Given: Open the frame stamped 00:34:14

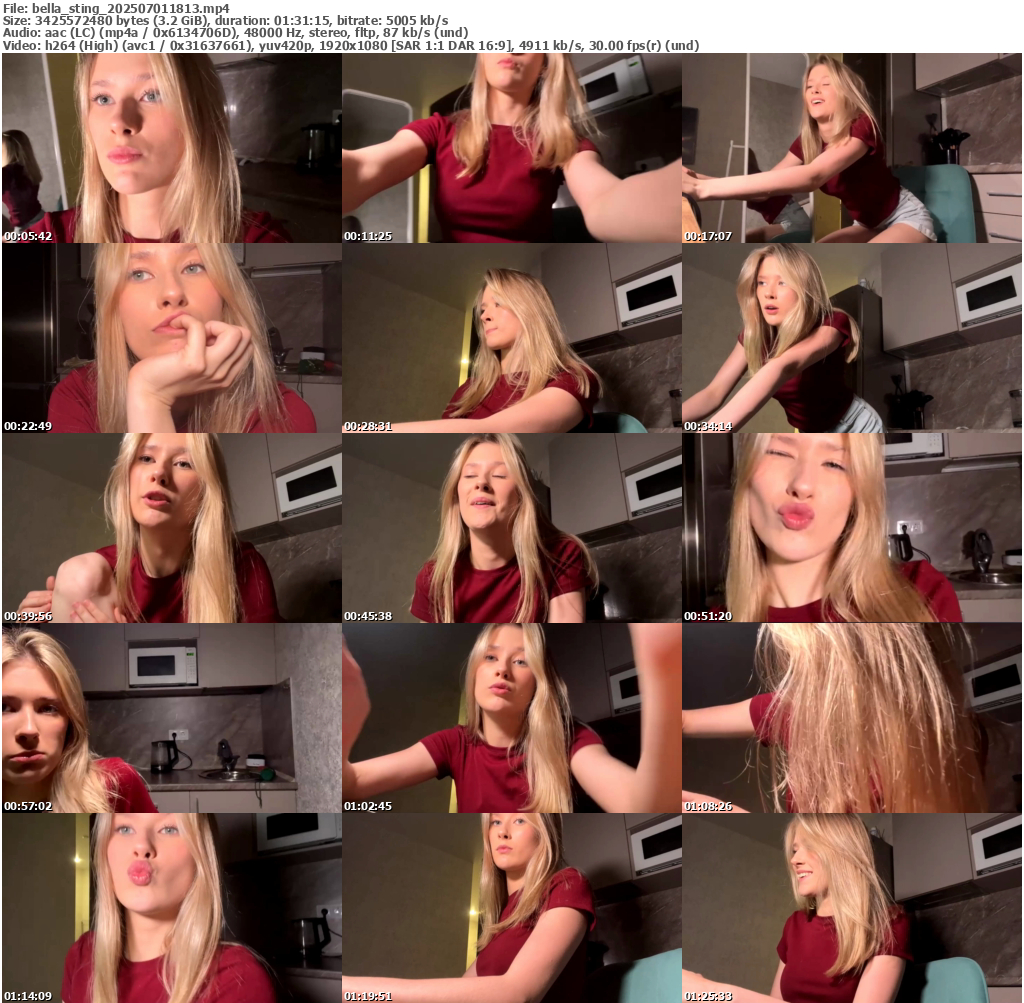Looking at the screenshot, I should click(x=852, y=338).
